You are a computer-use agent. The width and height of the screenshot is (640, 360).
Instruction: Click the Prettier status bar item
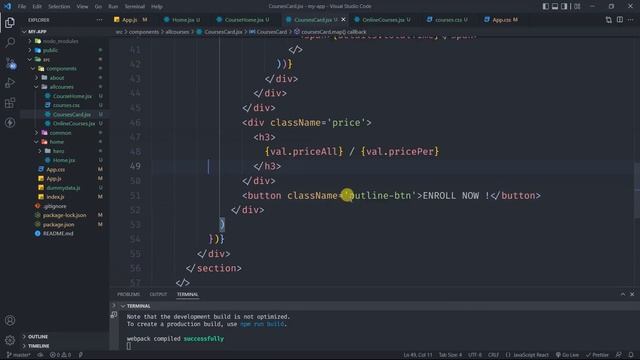[597, 355]
